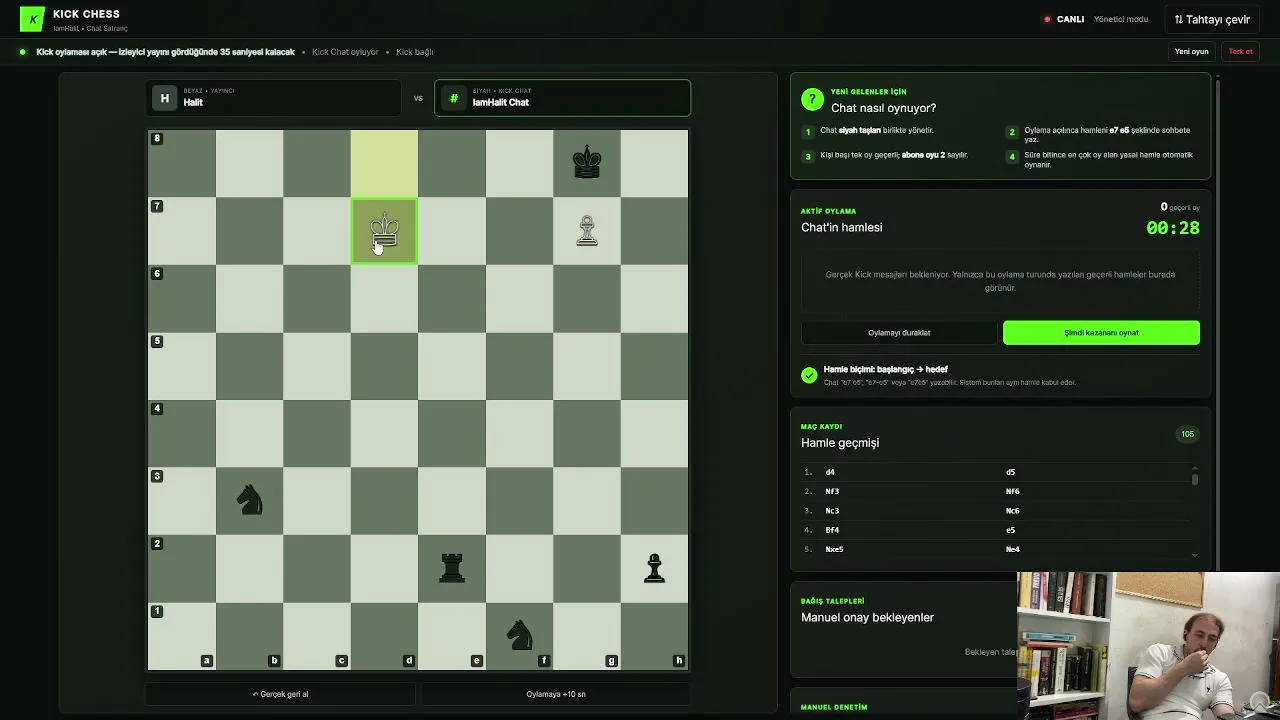Click the Chat nasıl oynuyor? heading
This screenshot has width=1280, height=720.
tap(884, 108)
